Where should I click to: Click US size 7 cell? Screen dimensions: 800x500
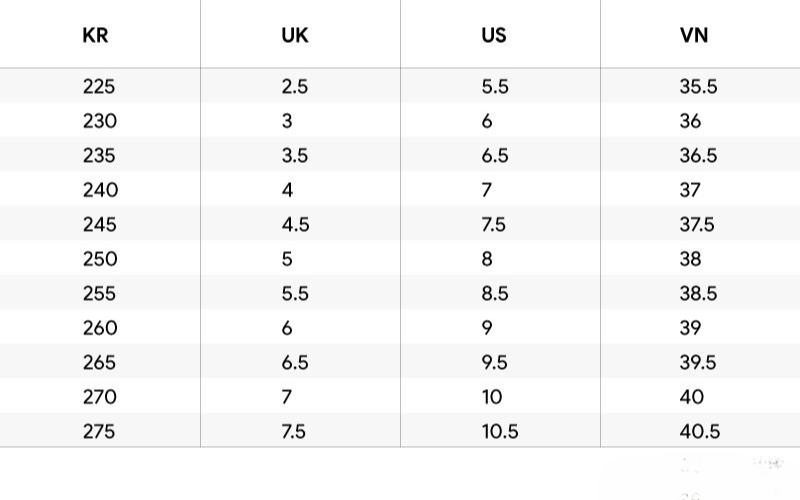487,190
